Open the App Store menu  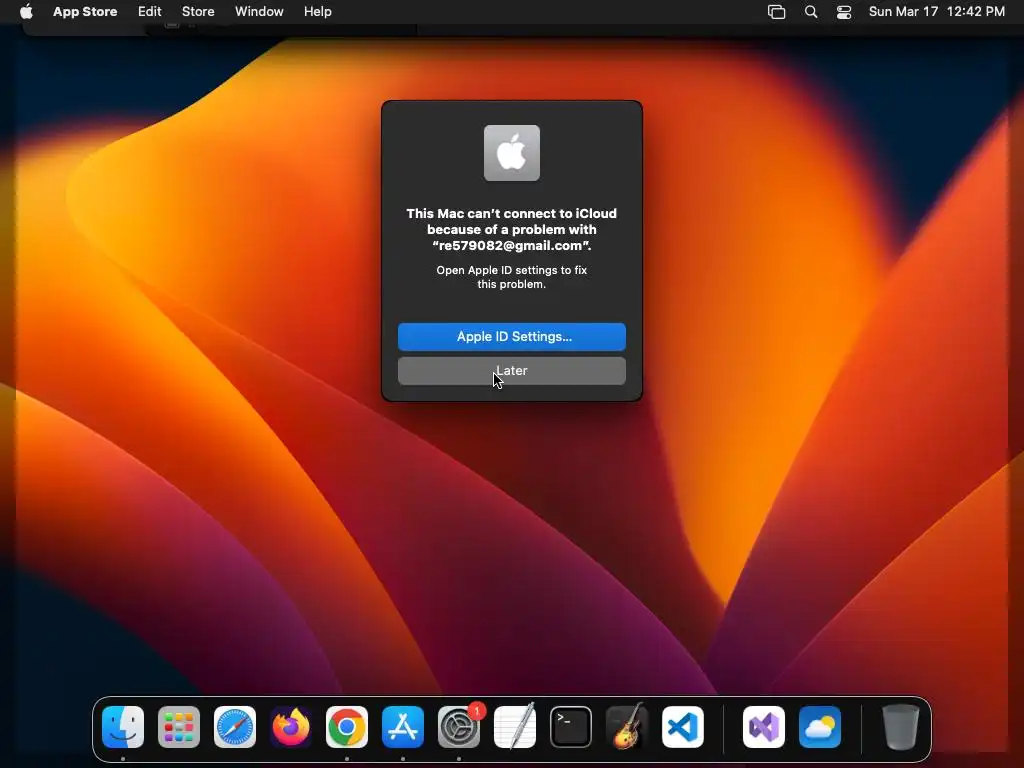85,12
